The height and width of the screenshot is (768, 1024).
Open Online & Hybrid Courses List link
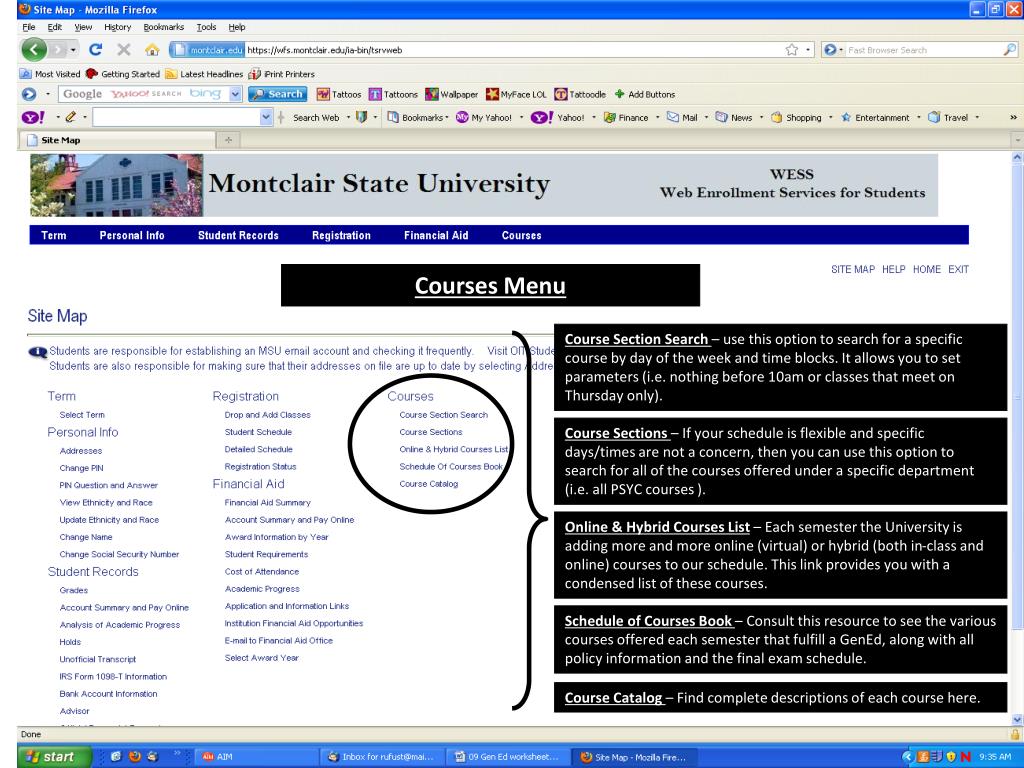(453, 449)
